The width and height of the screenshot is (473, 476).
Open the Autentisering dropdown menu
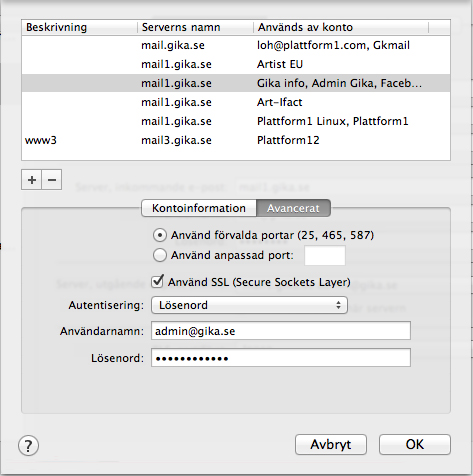coord(249,305)
